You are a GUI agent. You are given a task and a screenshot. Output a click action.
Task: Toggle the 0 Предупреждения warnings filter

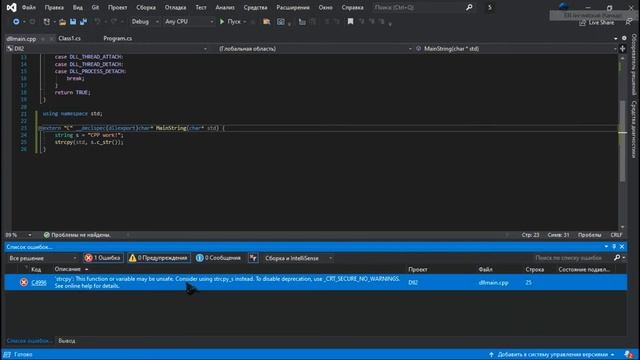coord(159,258)
